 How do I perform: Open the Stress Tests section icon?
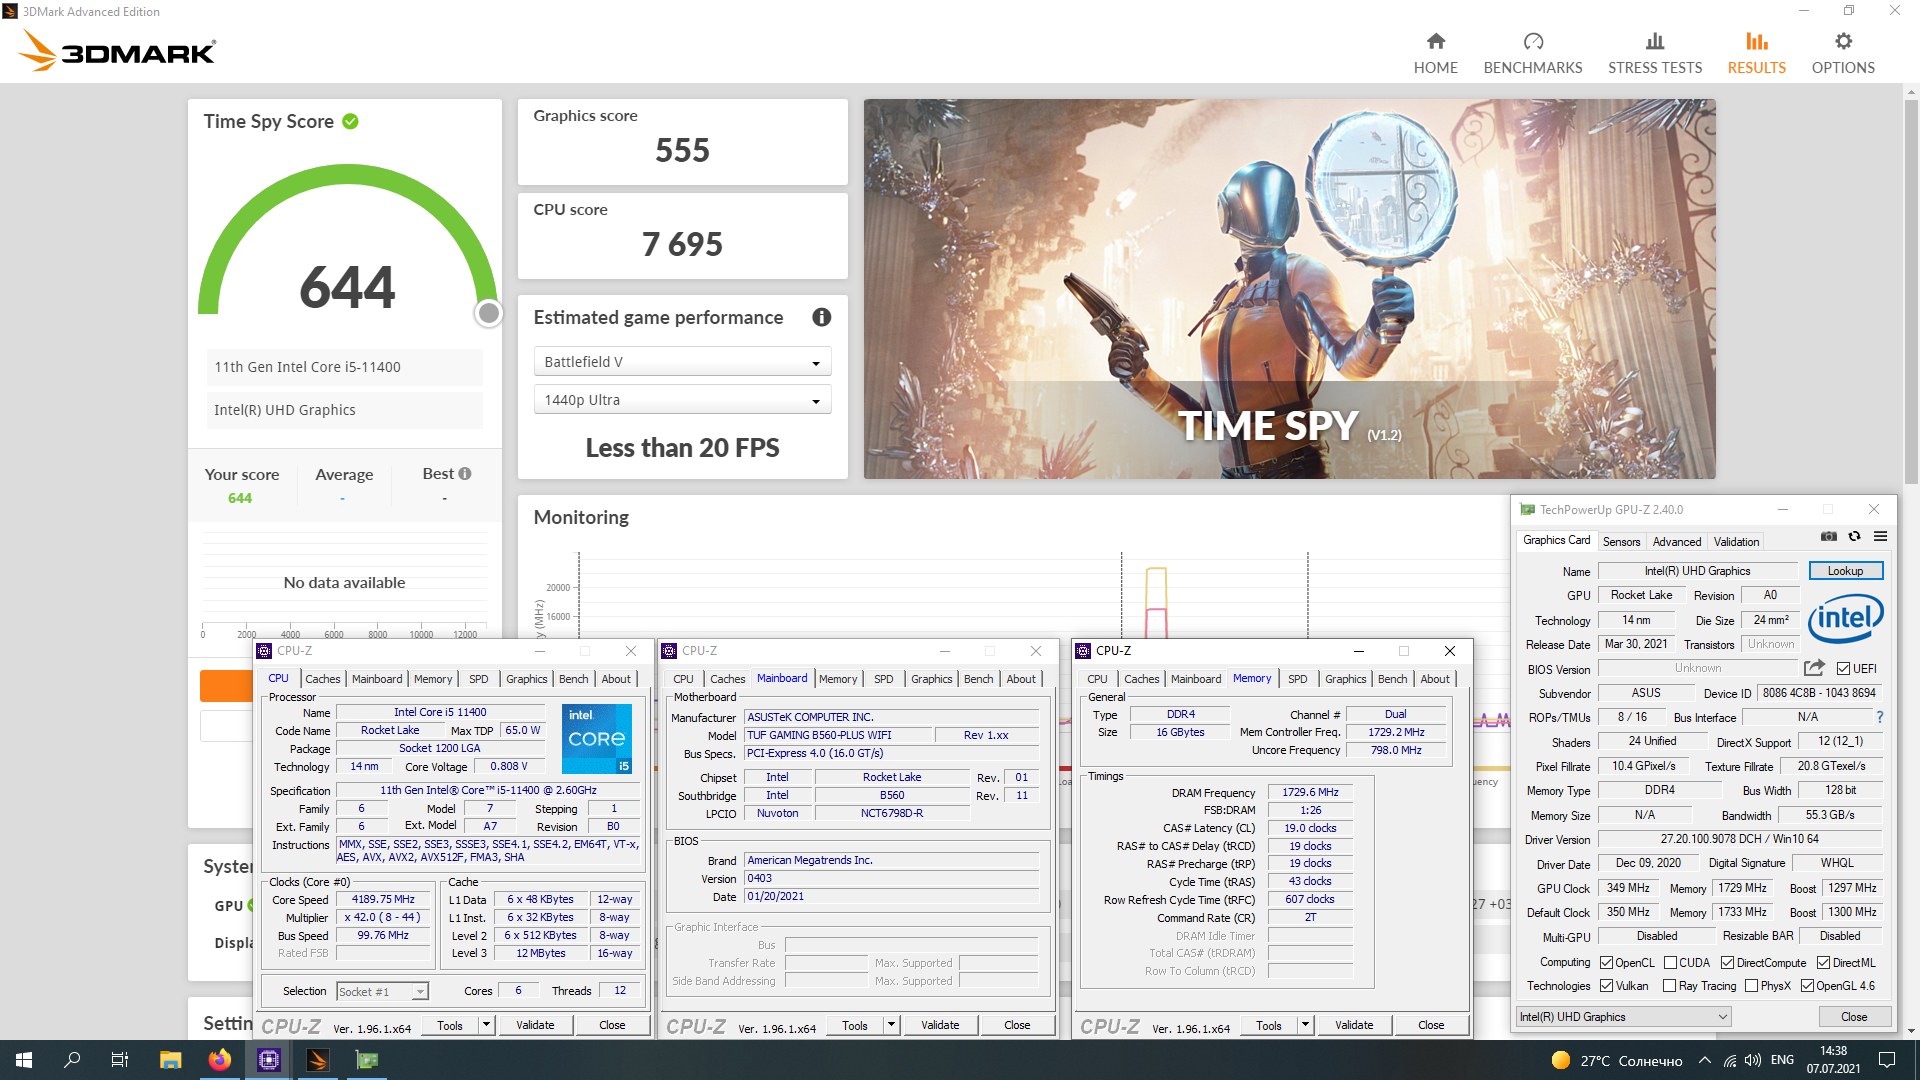coord(1655,42)
